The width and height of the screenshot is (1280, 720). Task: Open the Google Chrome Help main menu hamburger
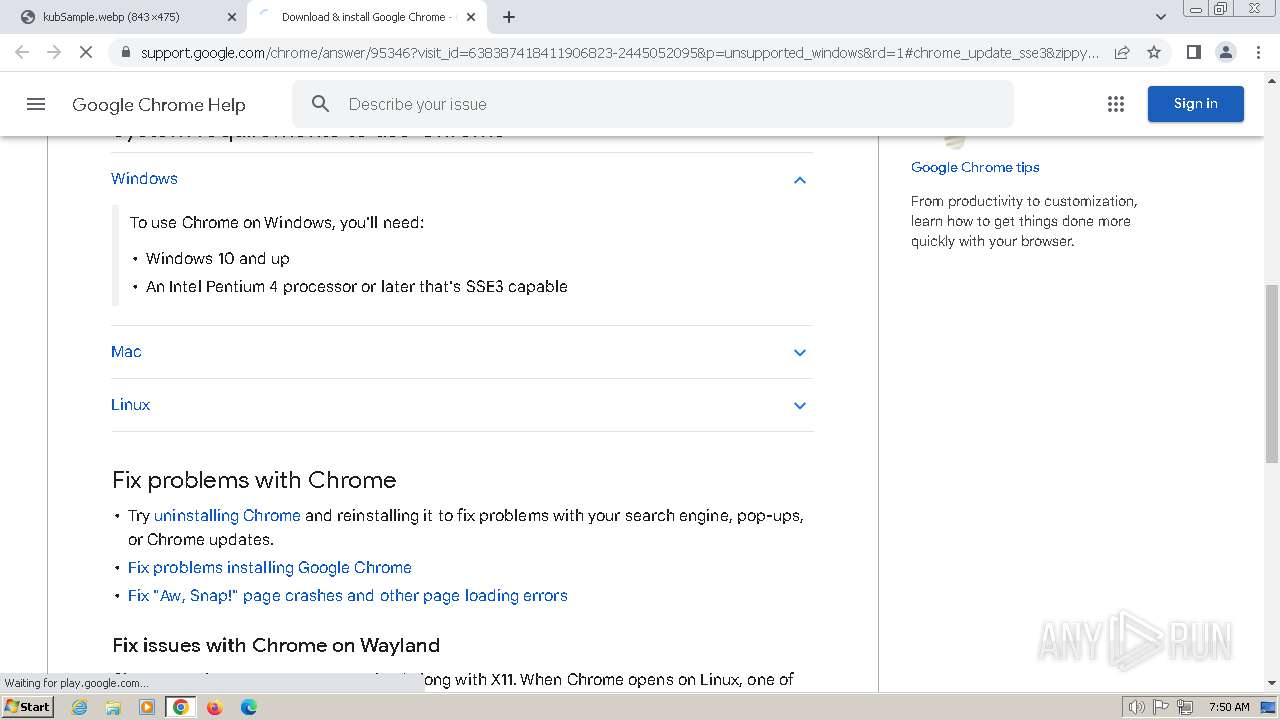[36, 104]
